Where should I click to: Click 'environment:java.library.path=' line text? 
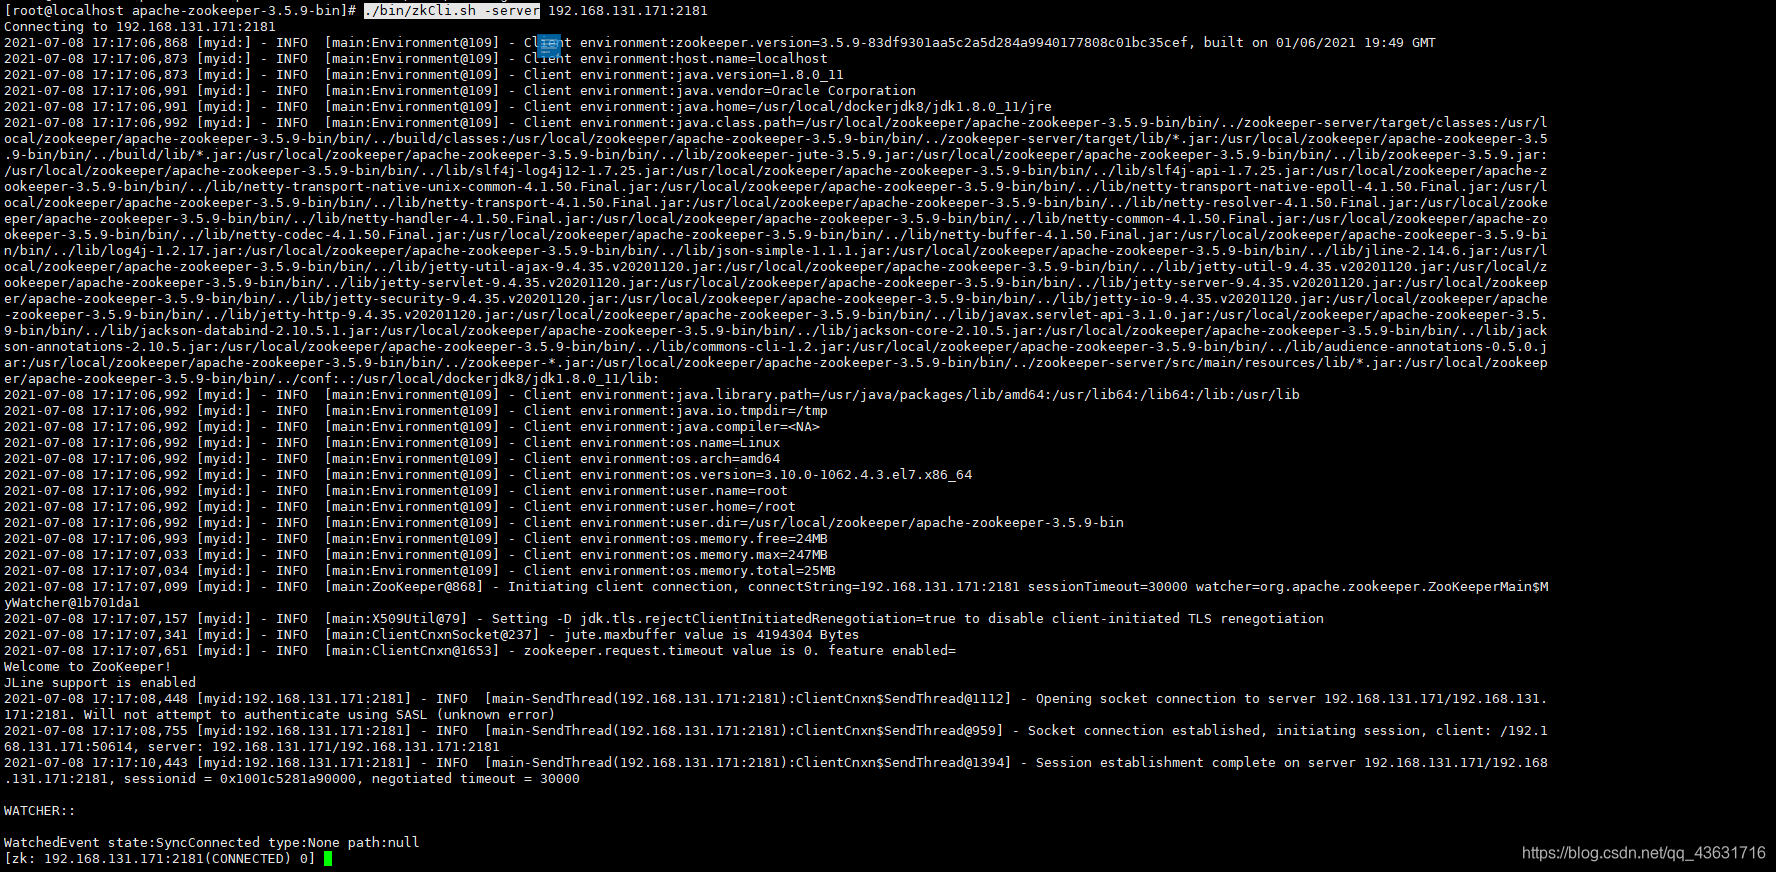point(940,395)
